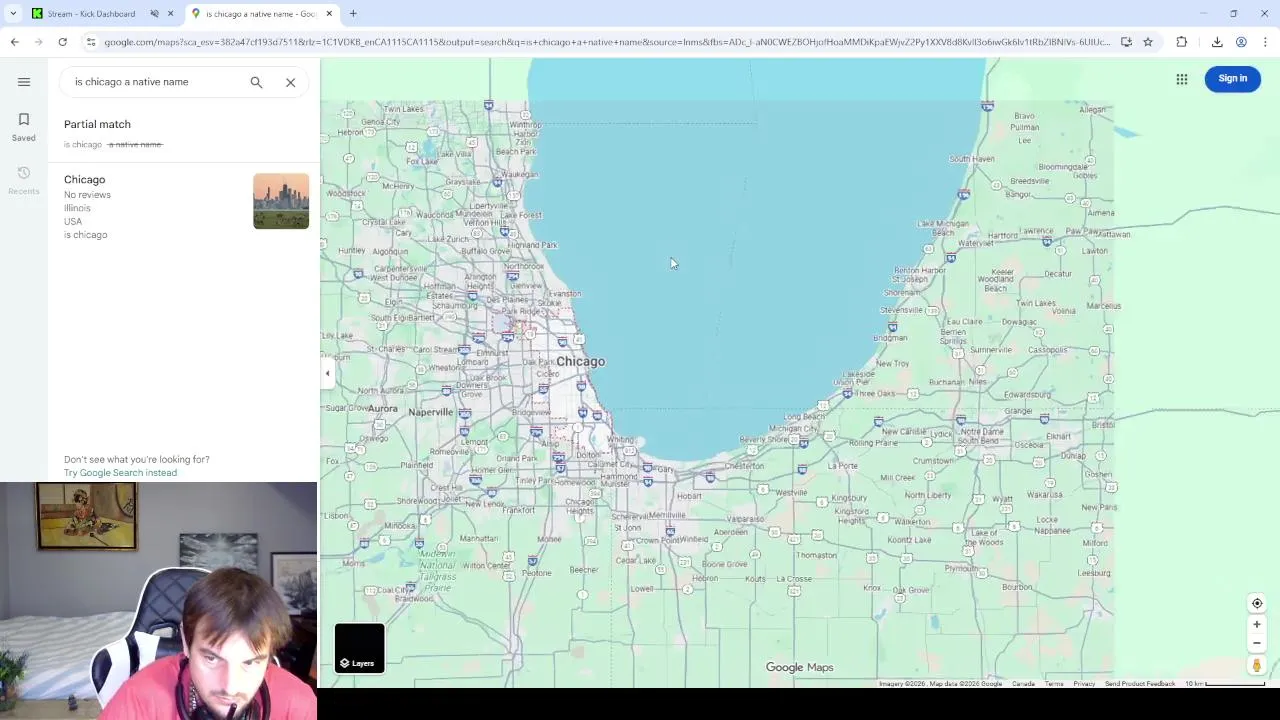The image size is (1280, 720).
Task: View site information icon in address bar
Action: tap(91, 42)
